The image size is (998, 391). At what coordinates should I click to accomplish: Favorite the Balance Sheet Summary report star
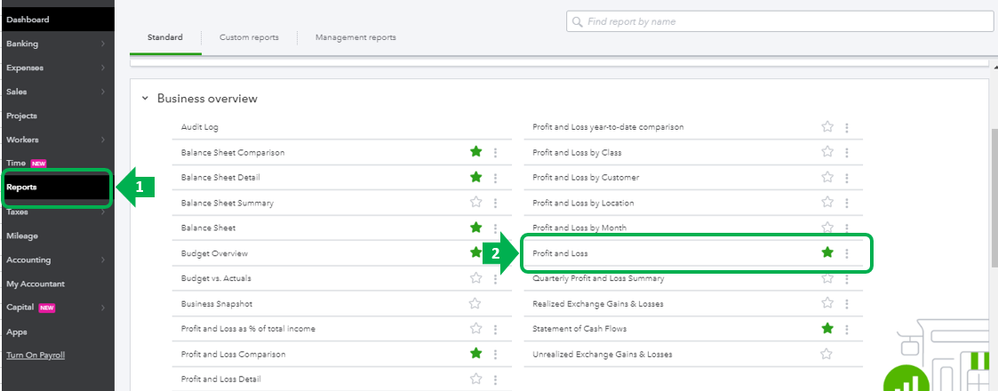point(475,202)
